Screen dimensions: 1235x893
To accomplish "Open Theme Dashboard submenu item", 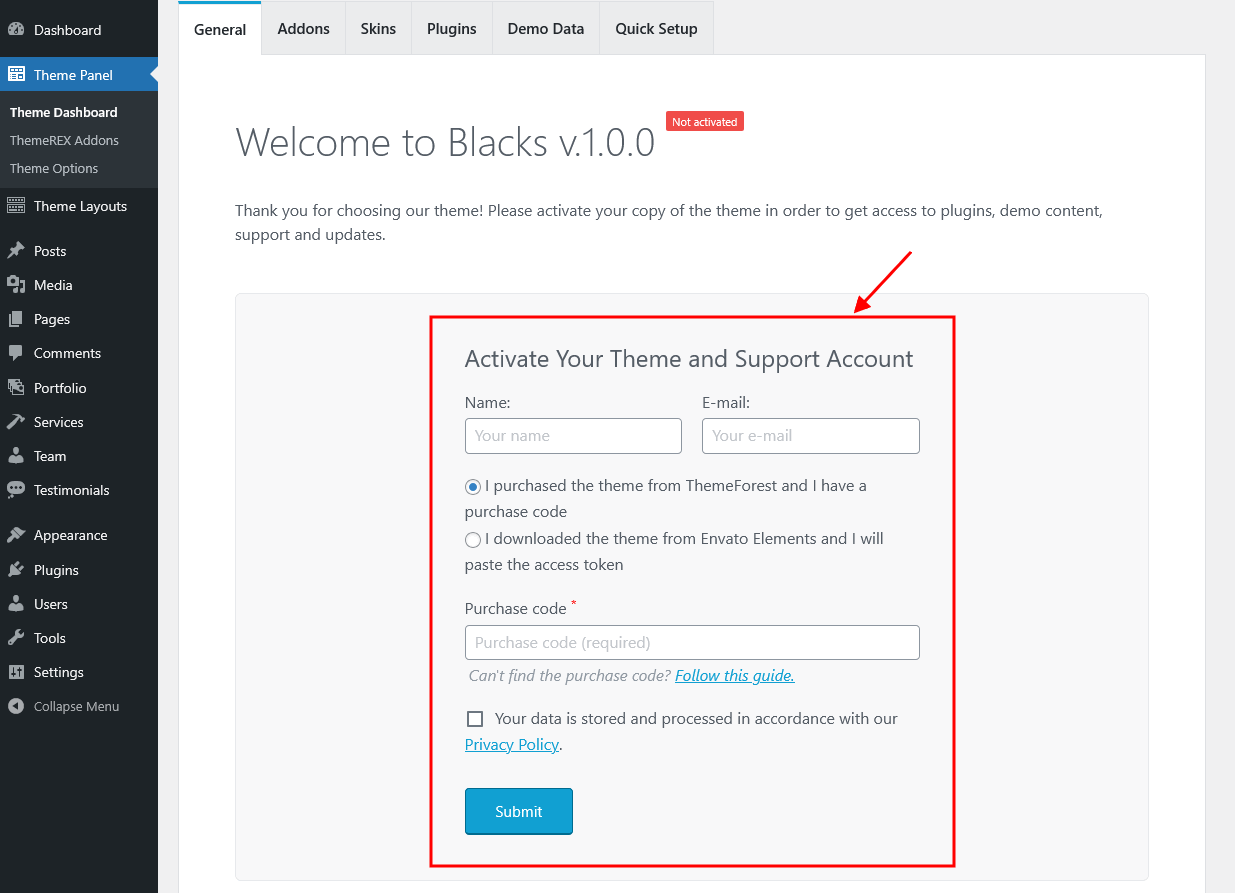I will coord(64,112).
